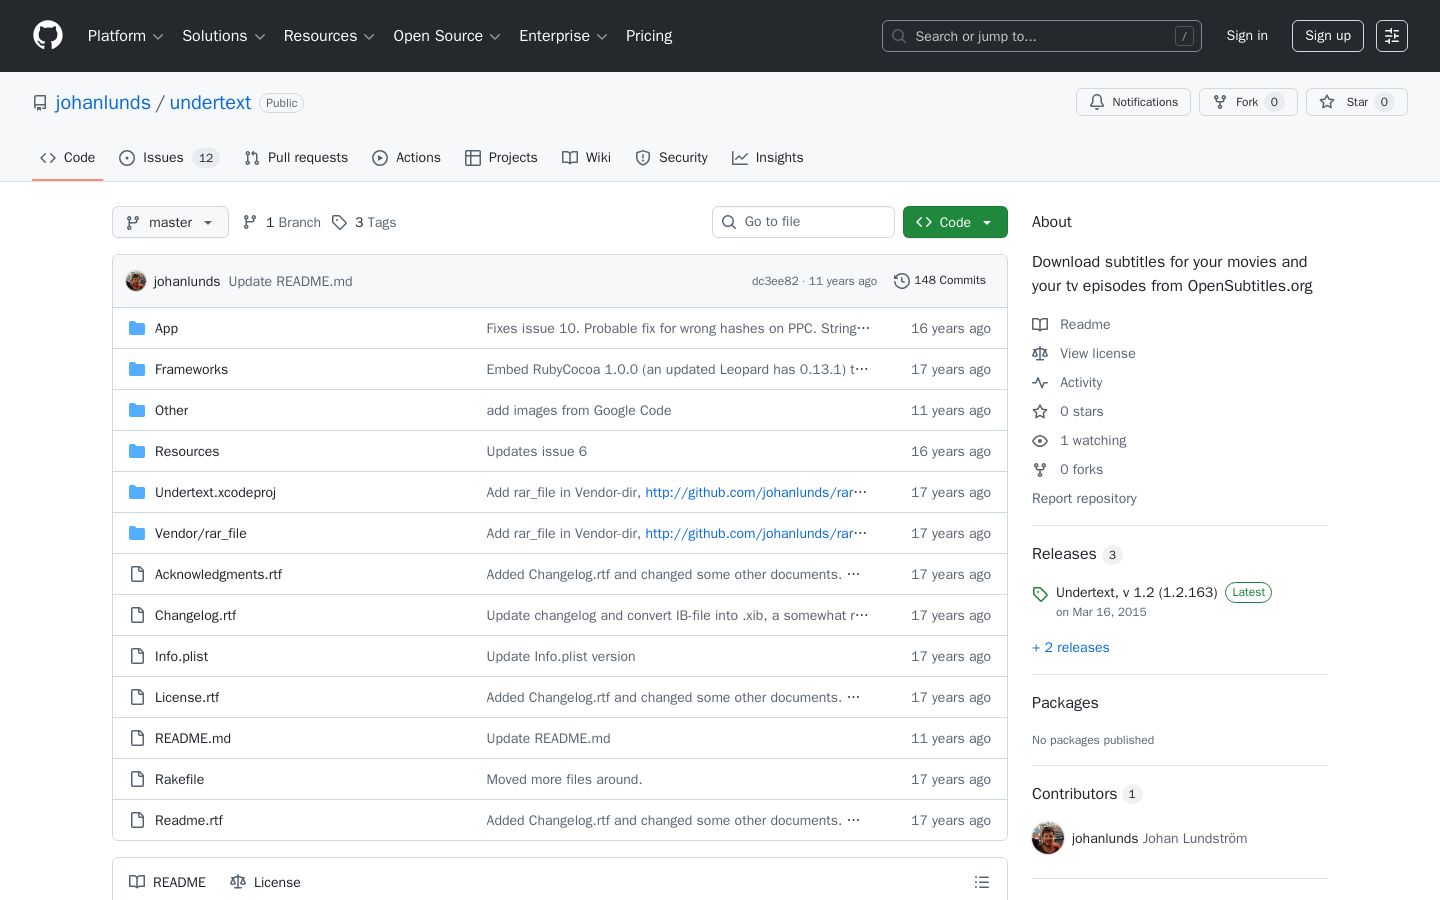
Task: Click the branch icon beside 1 Branch
Action: (250, 222)
